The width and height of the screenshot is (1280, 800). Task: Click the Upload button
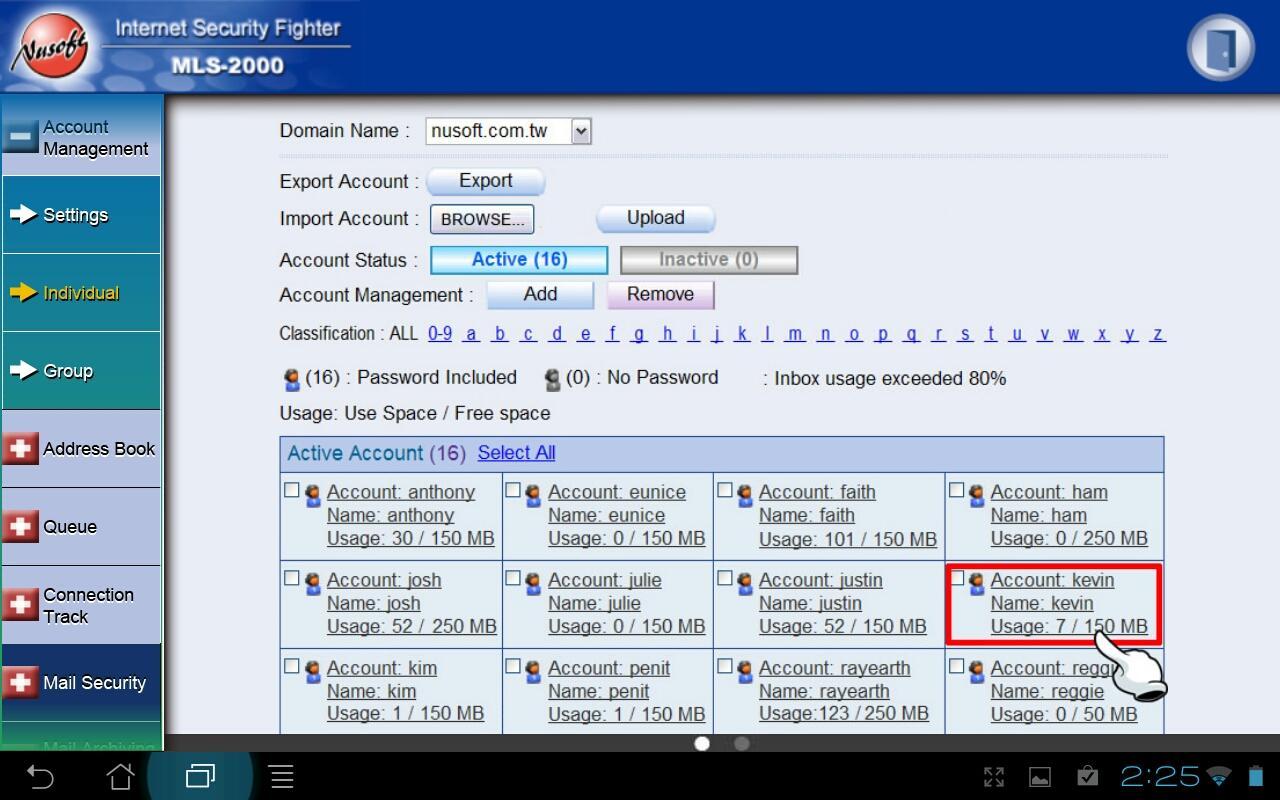click(x=656, y=218)
